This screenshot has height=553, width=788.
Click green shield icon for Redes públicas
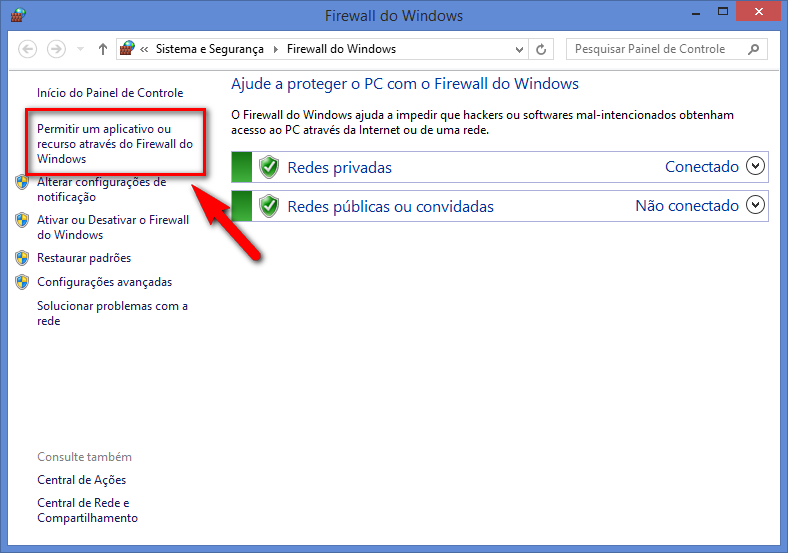(269, 206)
